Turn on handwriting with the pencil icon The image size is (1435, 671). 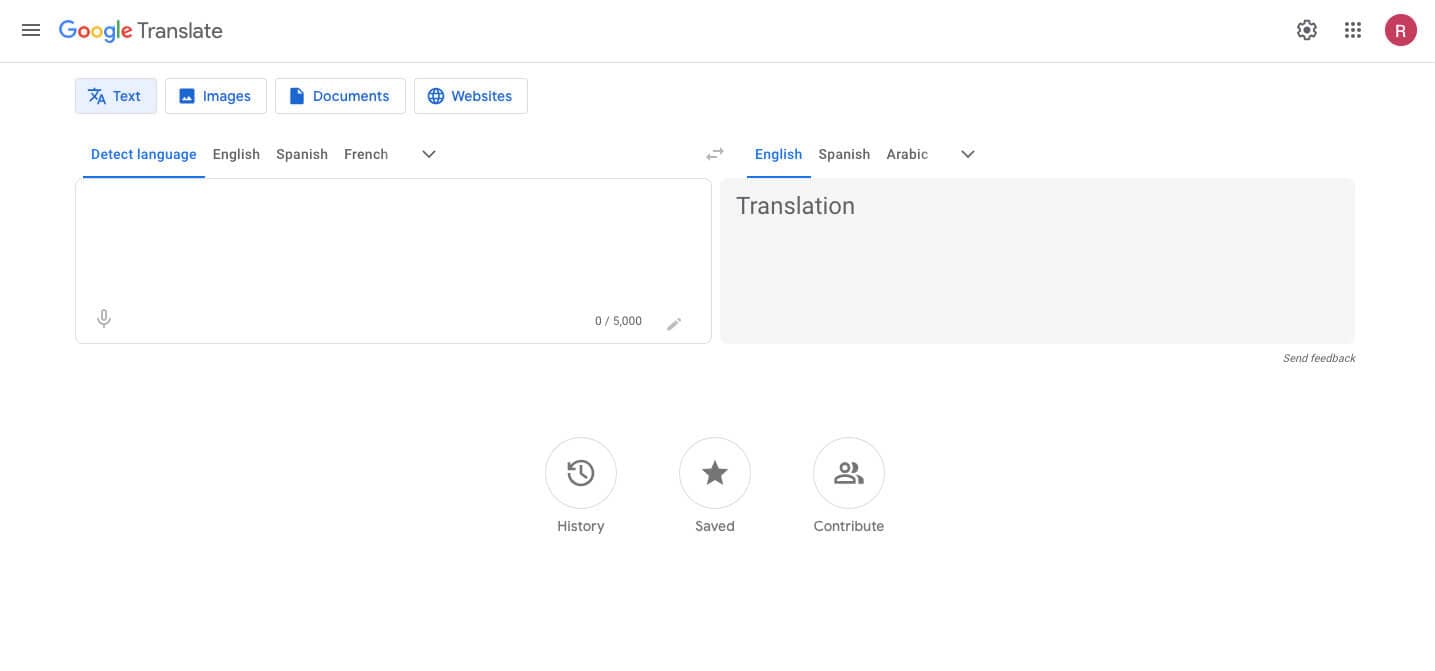tap(674, 323)
